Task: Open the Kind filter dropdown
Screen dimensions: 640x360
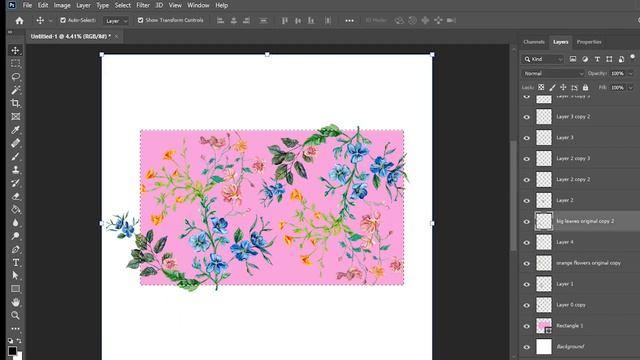Action: [543, 59]
